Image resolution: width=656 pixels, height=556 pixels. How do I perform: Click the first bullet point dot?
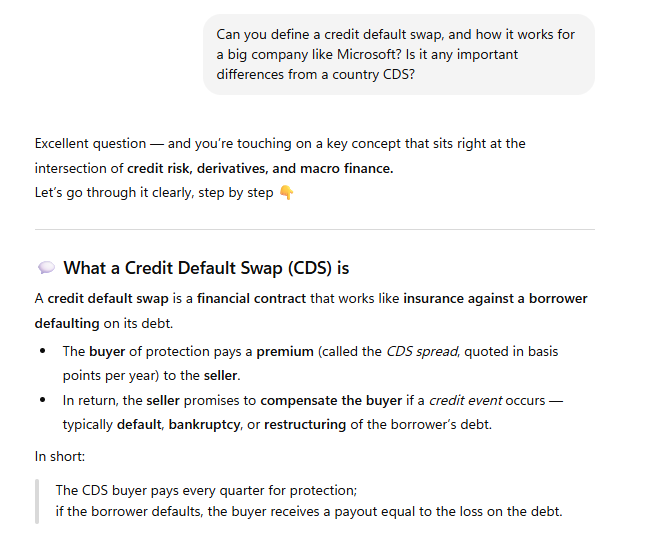coord(43,351)
